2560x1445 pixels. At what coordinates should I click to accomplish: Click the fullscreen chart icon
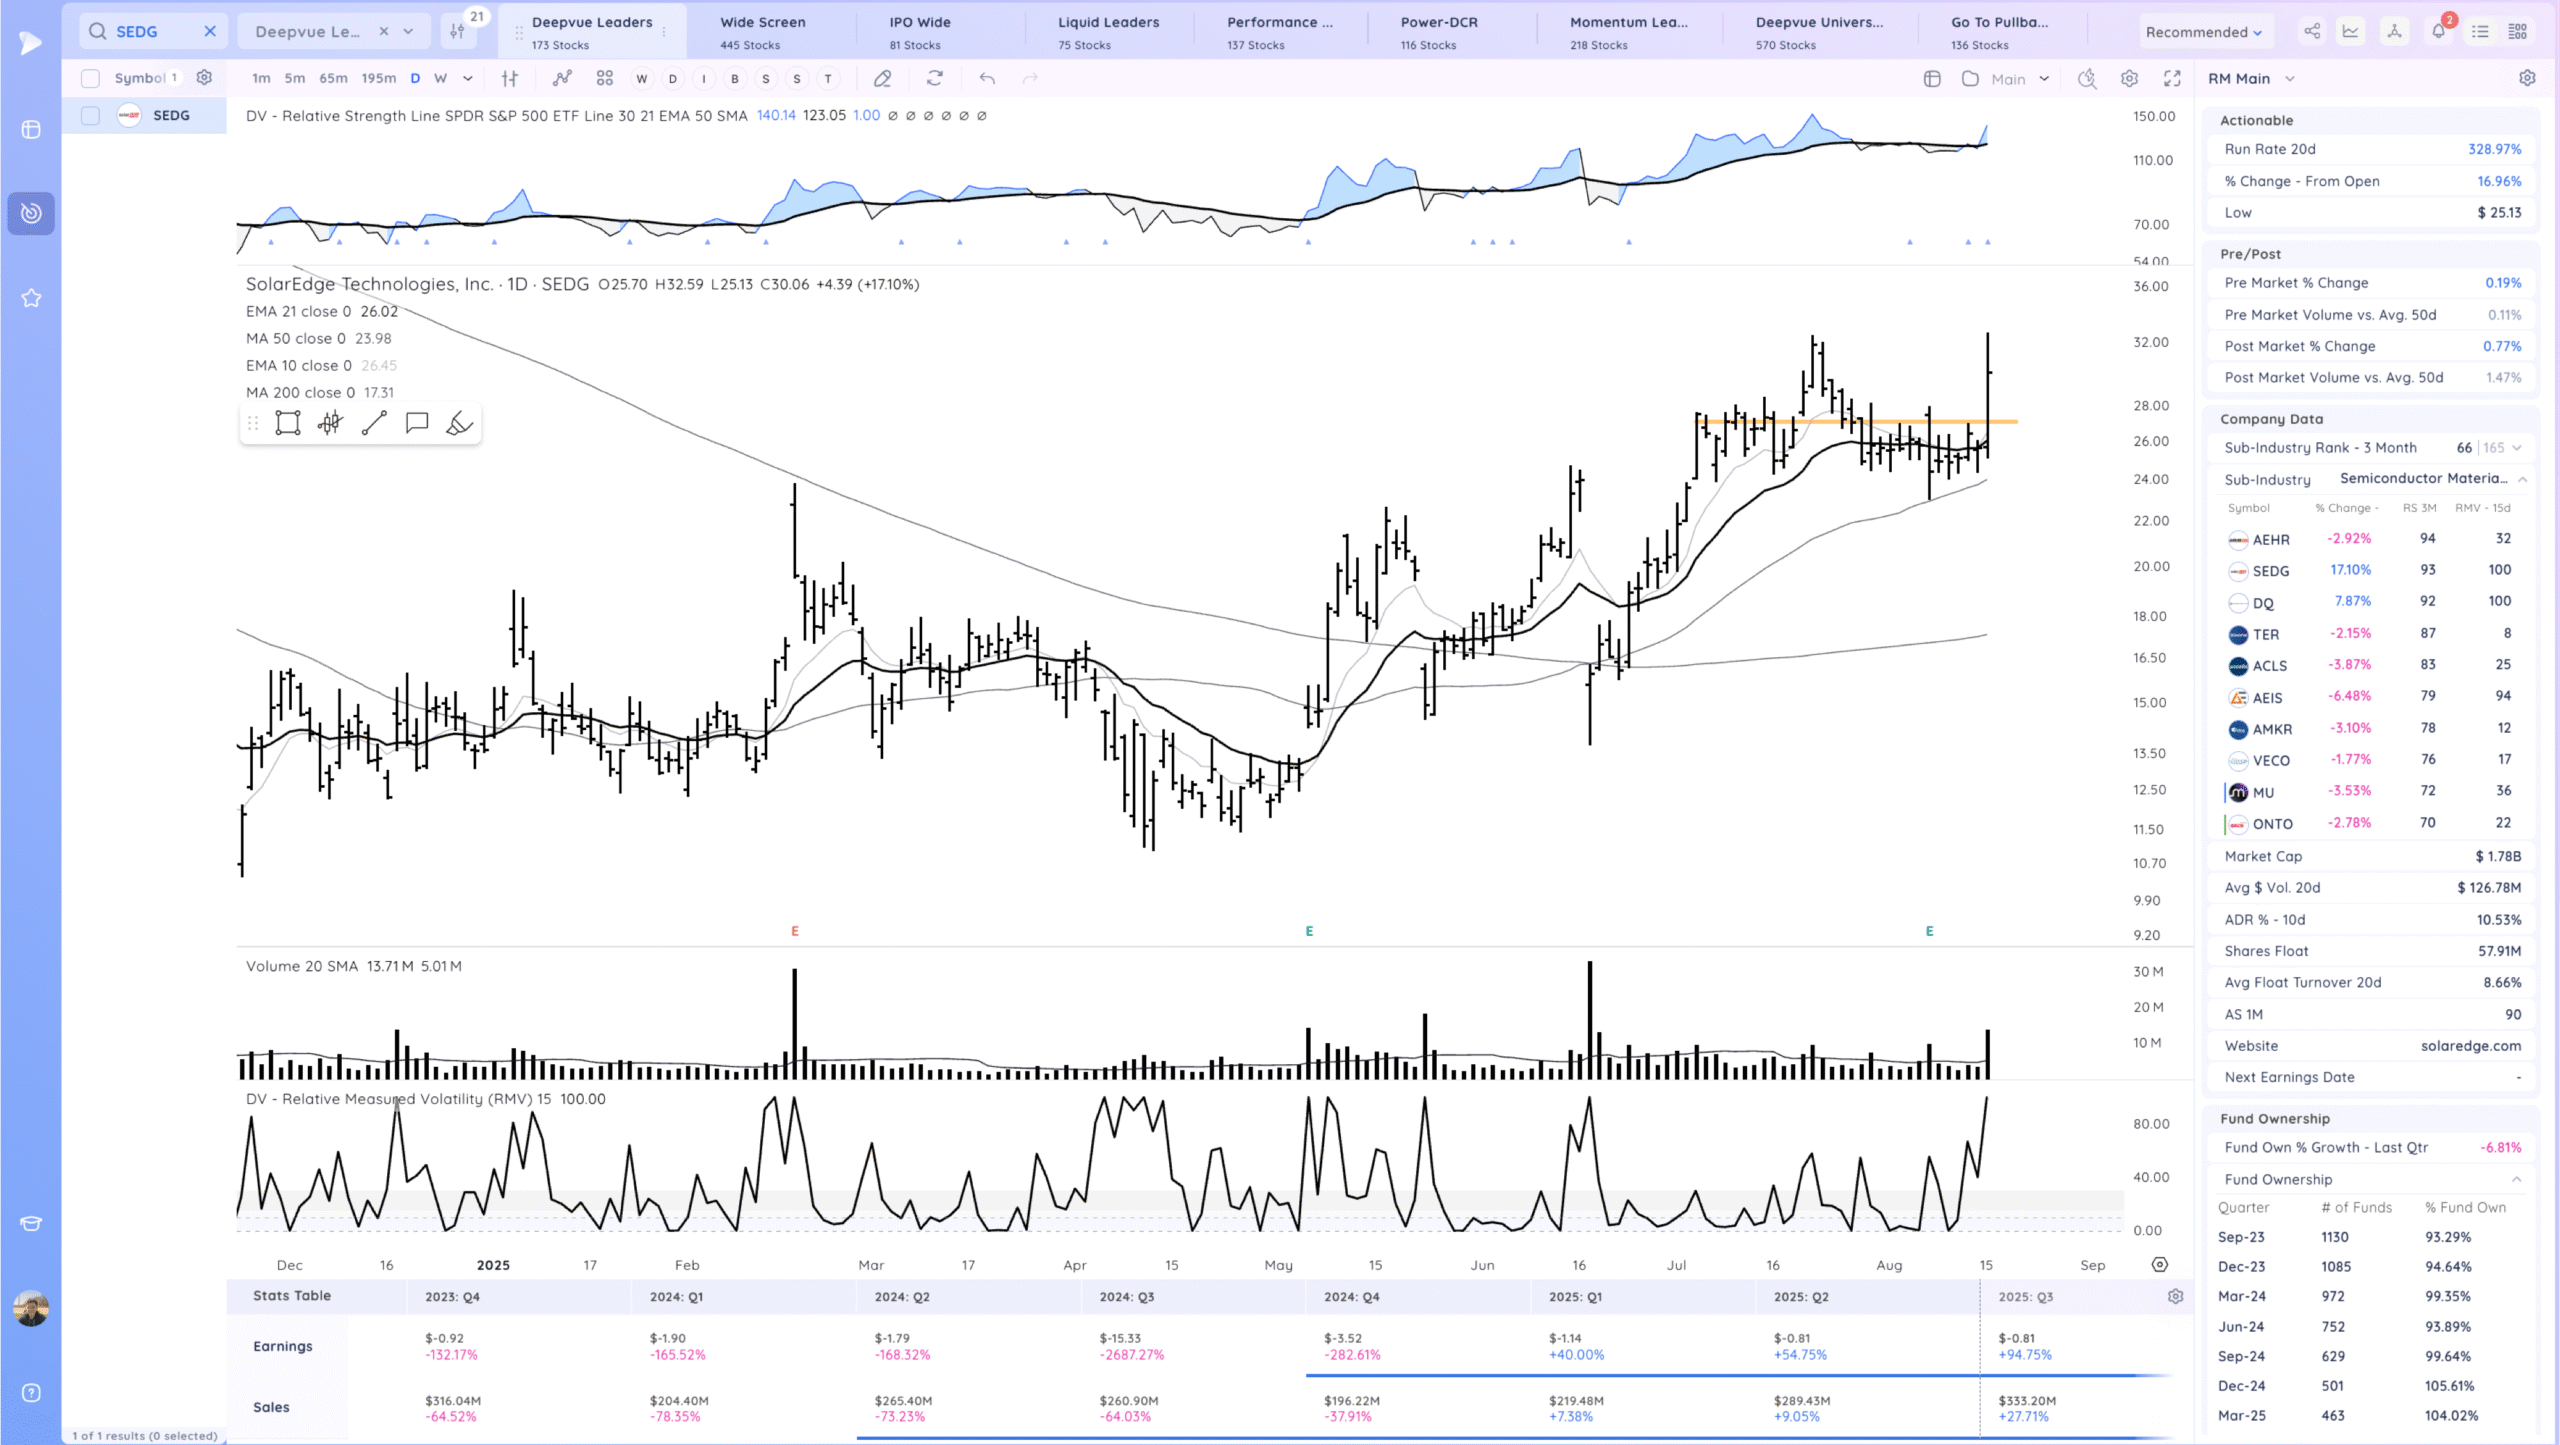point(2172,78)
